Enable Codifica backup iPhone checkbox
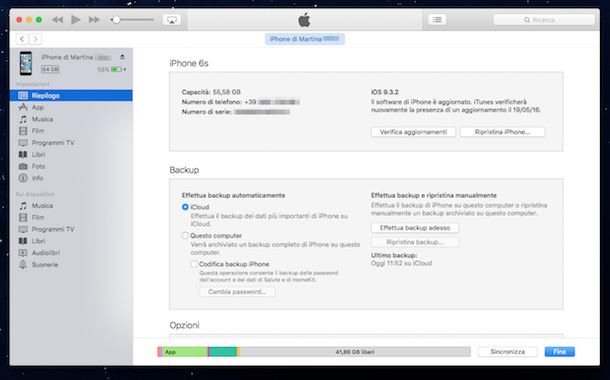 coord(194,264)
